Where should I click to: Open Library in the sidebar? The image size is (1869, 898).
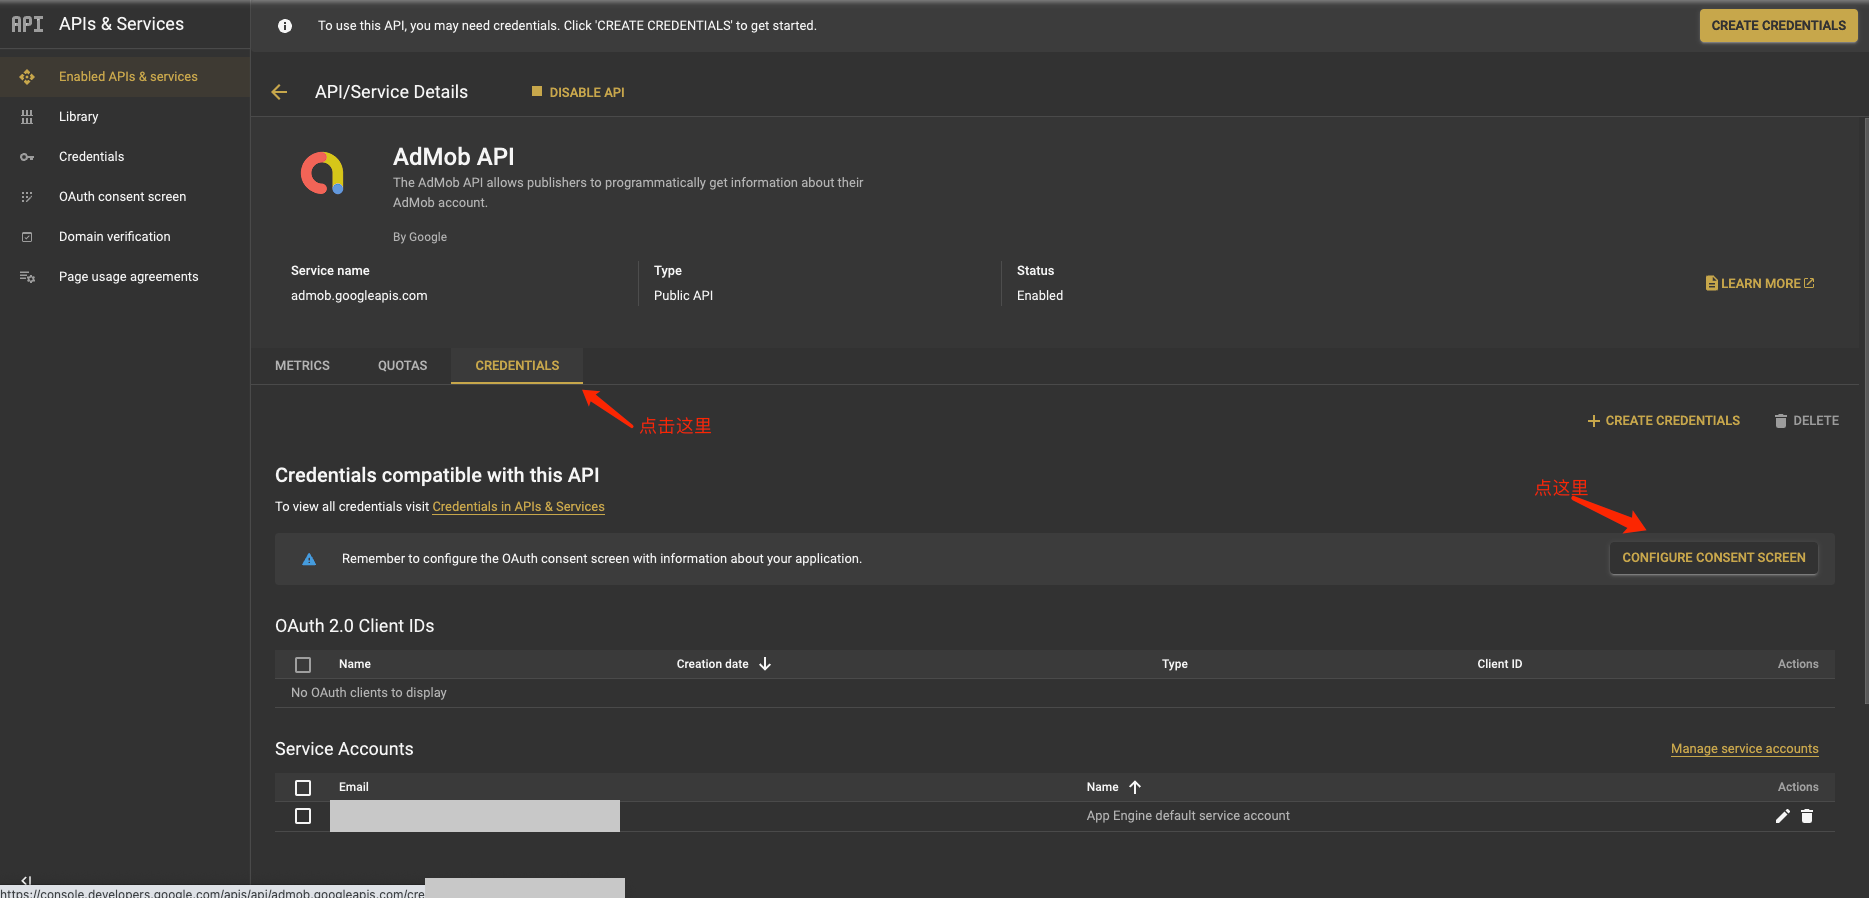pyautogui.click(x=125, y=117)
